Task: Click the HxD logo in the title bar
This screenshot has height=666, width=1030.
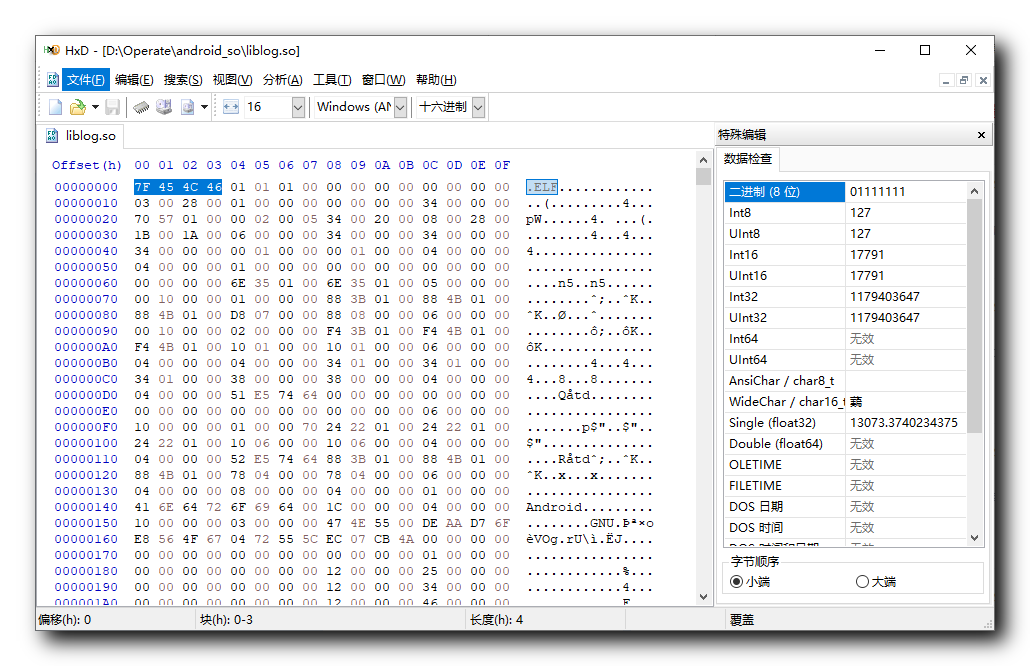Action: (x=50, y=50)
